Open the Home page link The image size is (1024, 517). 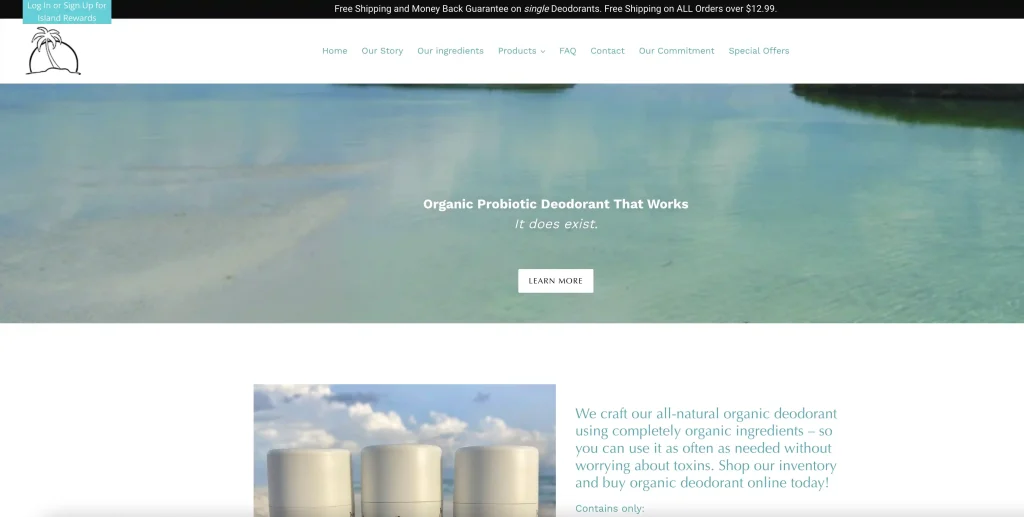pos(334,51)
